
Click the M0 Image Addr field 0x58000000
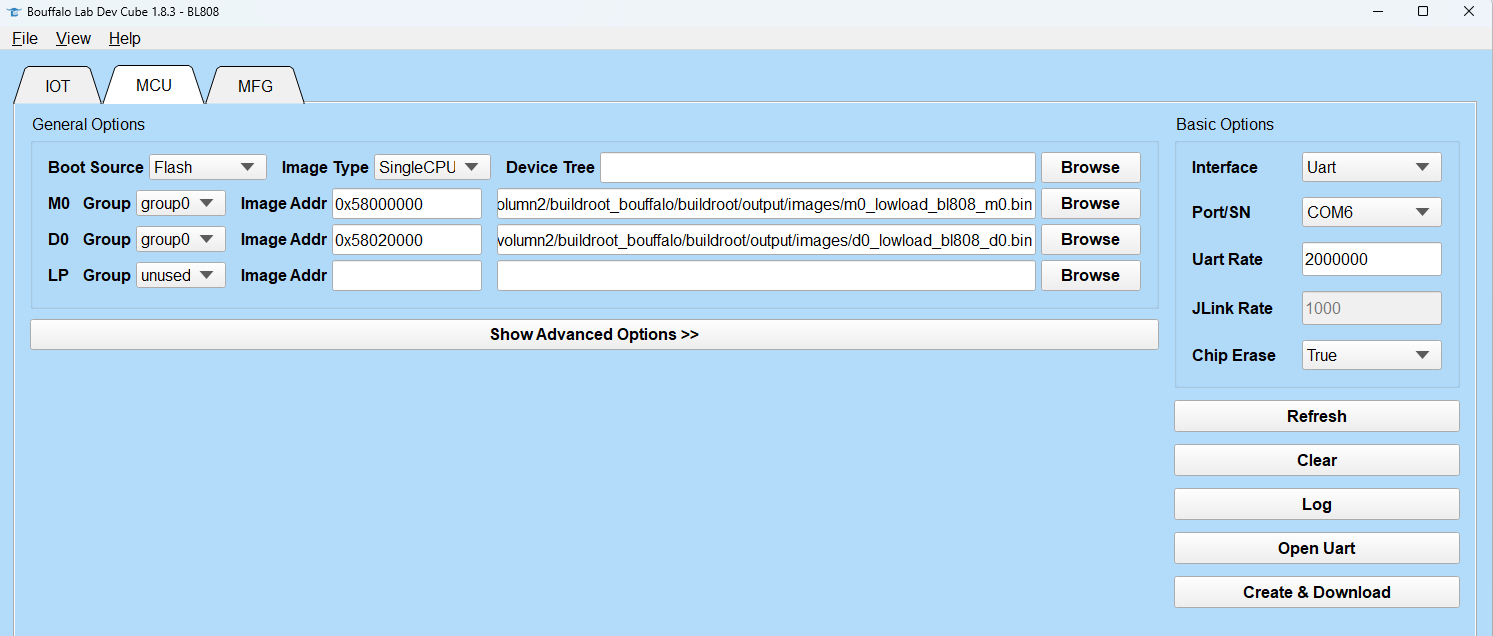(x=407, y=203)
